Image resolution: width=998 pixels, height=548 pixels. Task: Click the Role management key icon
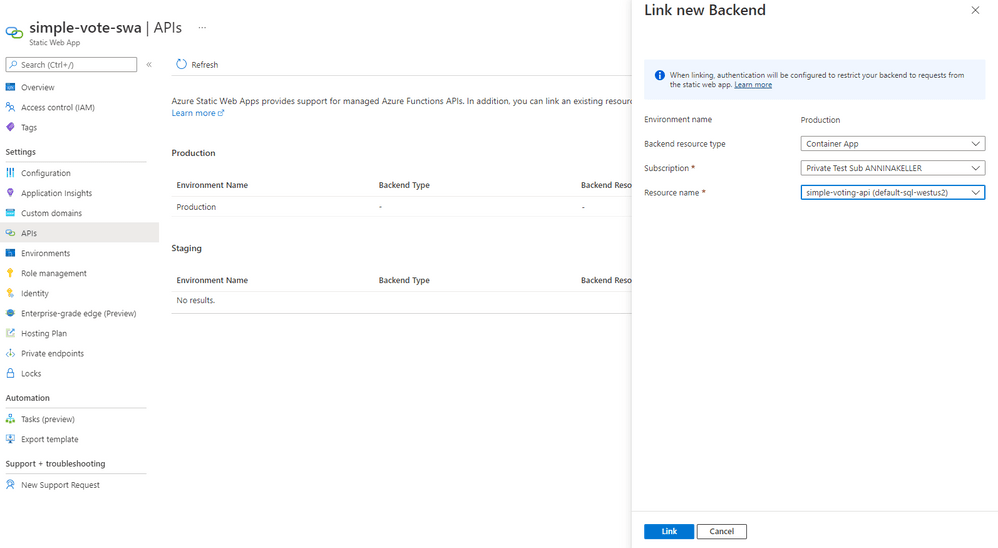10,273
